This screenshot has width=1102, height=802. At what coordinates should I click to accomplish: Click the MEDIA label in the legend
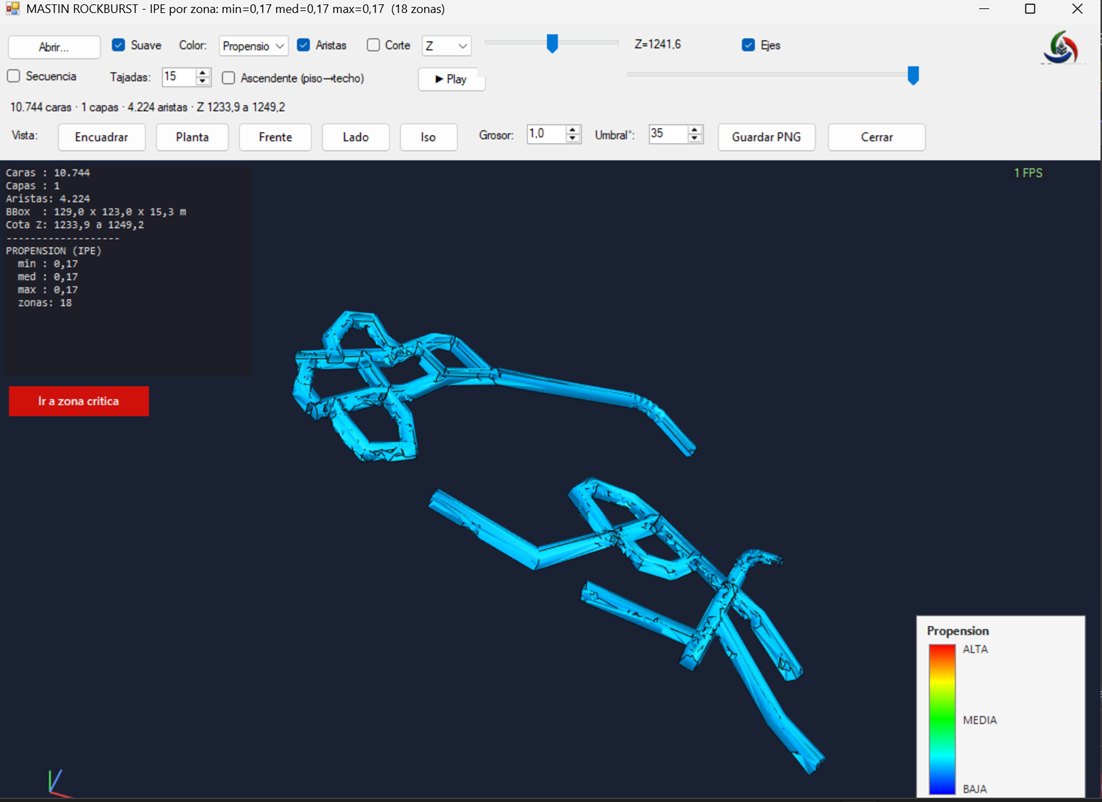point(980,720)
